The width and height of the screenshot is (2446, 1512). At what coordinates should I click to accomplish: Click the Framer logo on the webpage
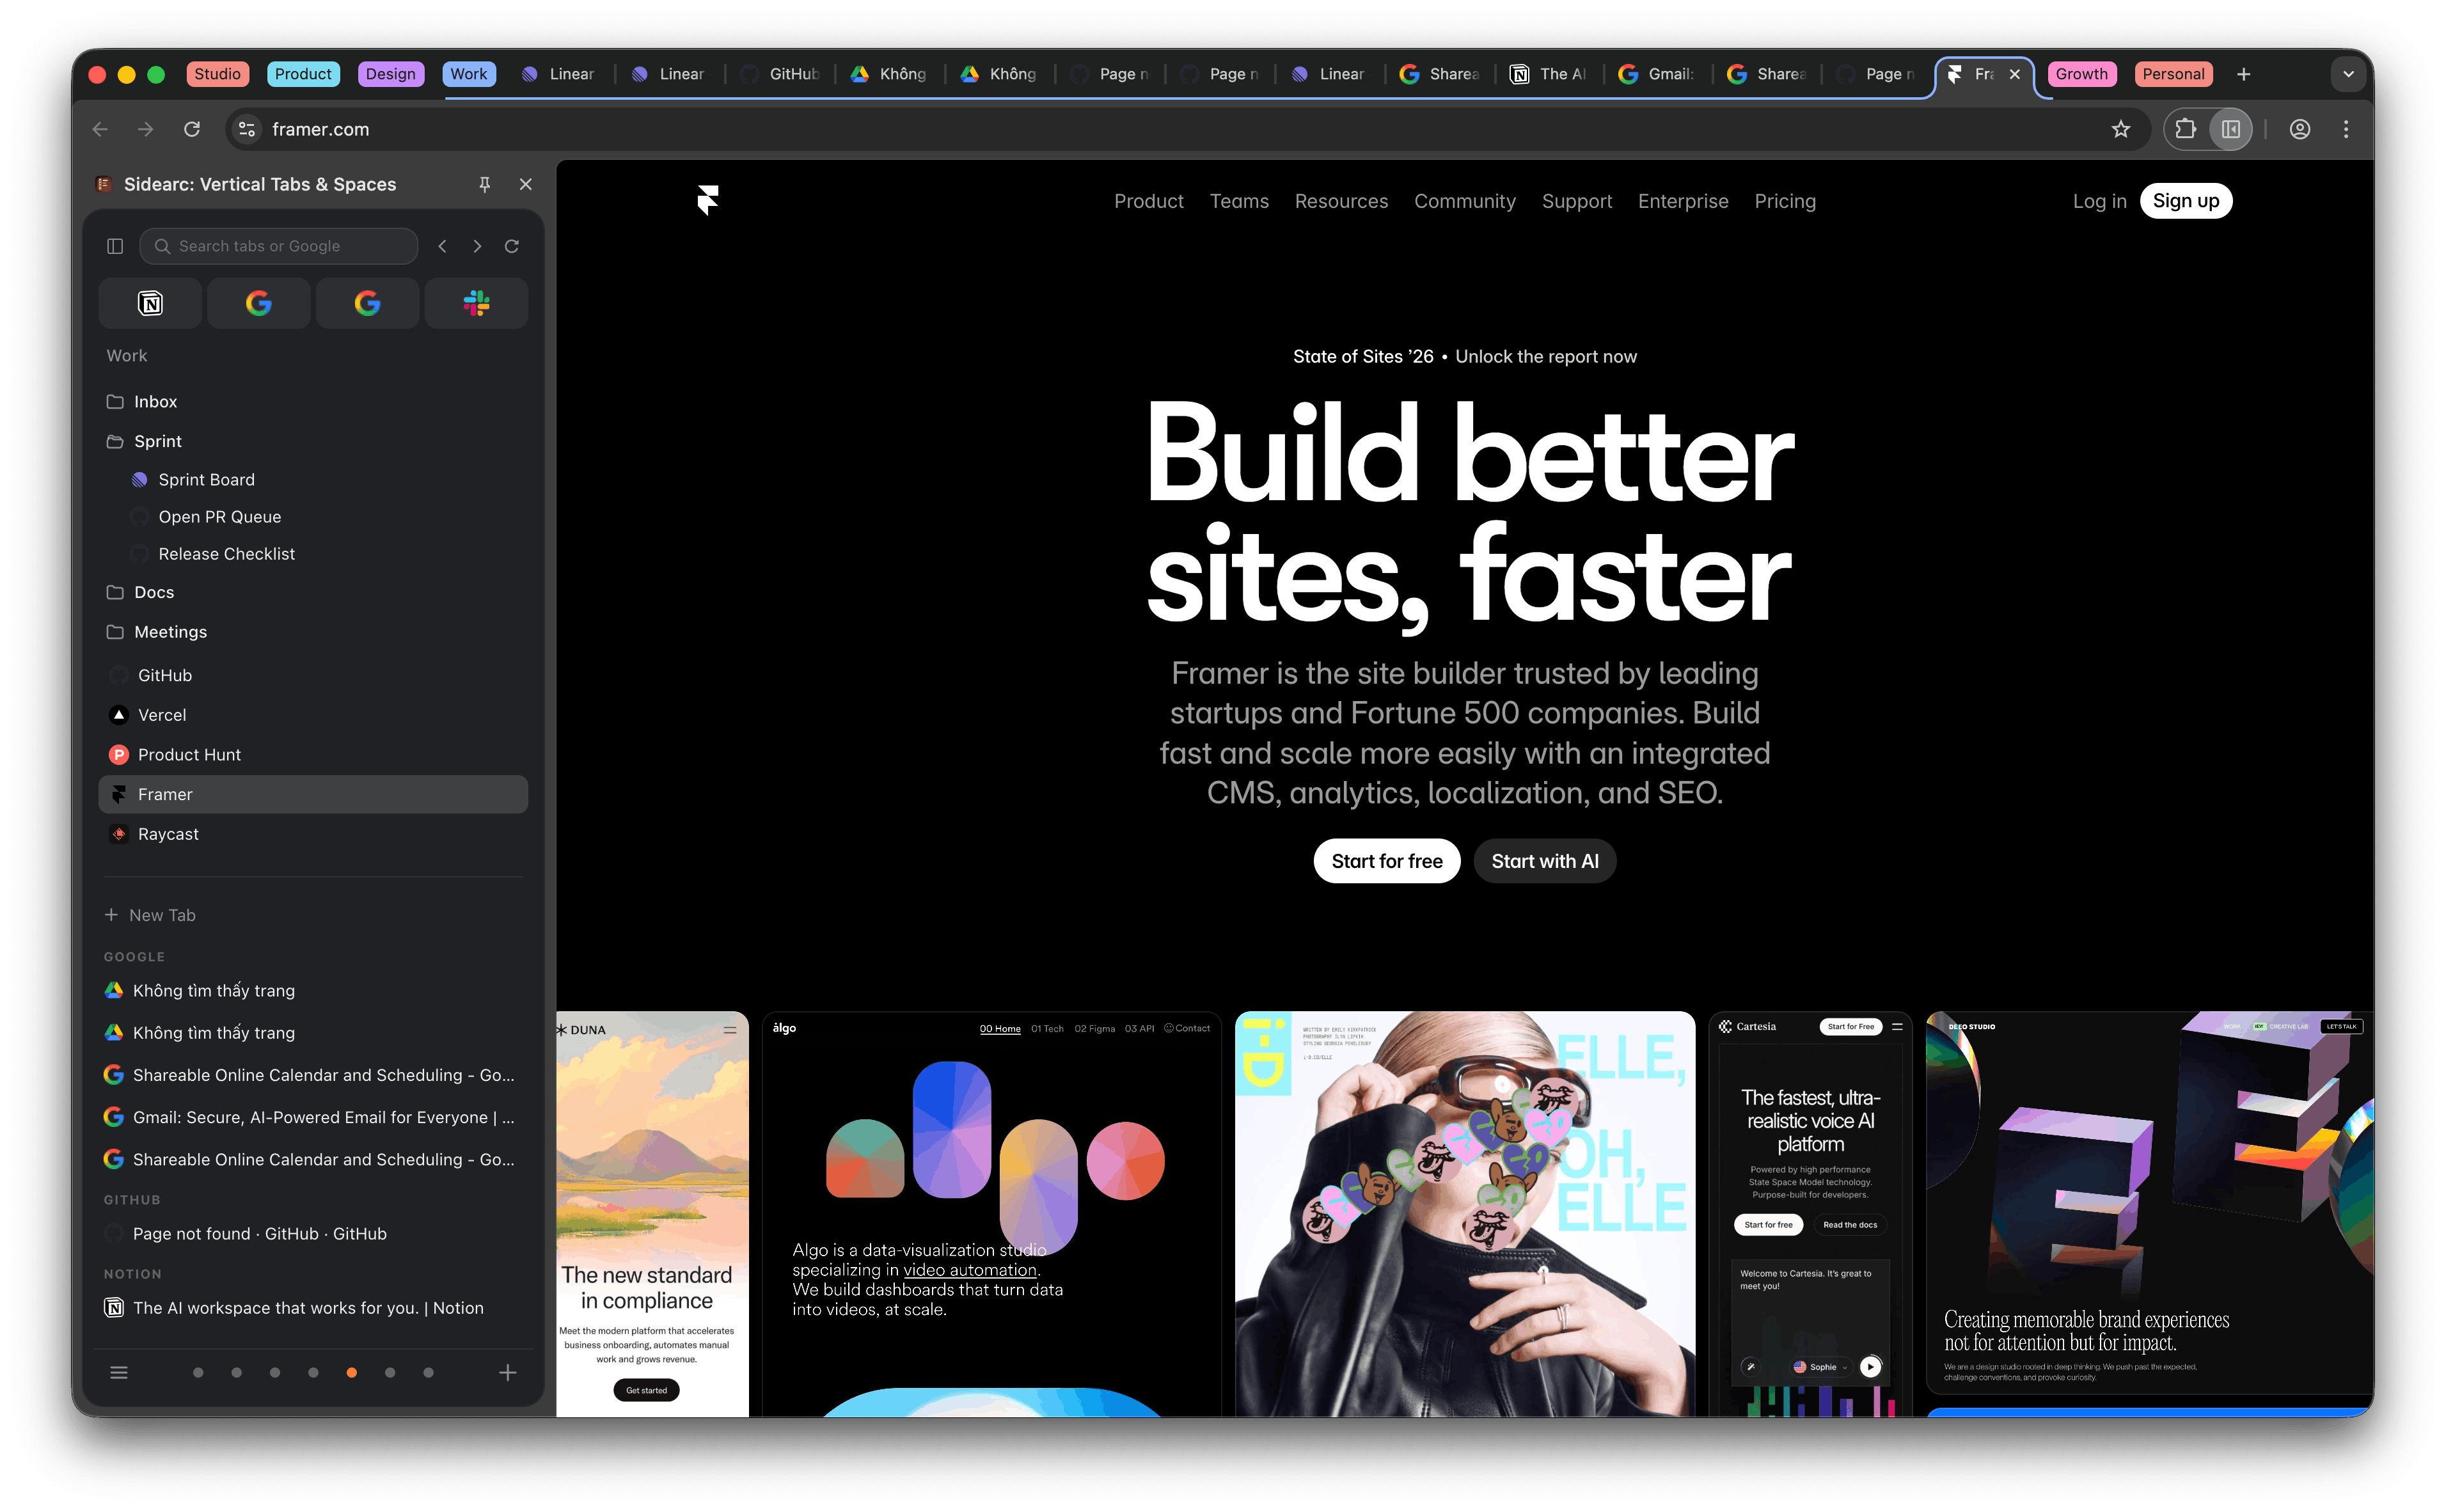coord(709,200)
